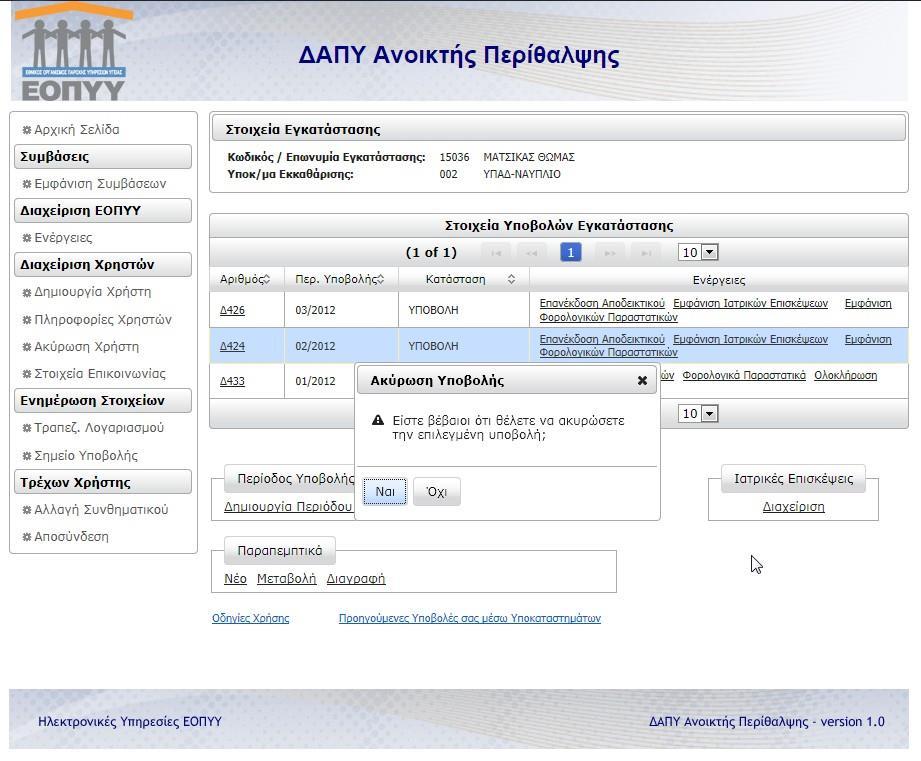The width and height of the screenshot is (921, 761).
Task: Click Φορολογικά Παραστατικά link for row Δ433
Action: tap(744, 375)
